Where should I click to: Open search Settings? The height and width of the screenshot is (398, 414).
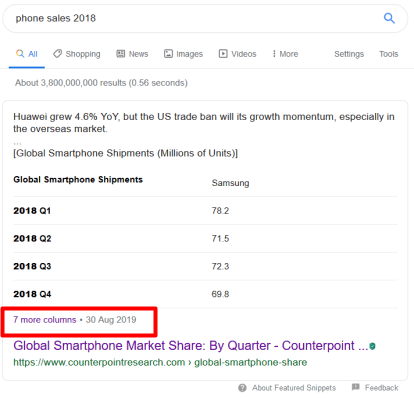[x=349, y=54]
